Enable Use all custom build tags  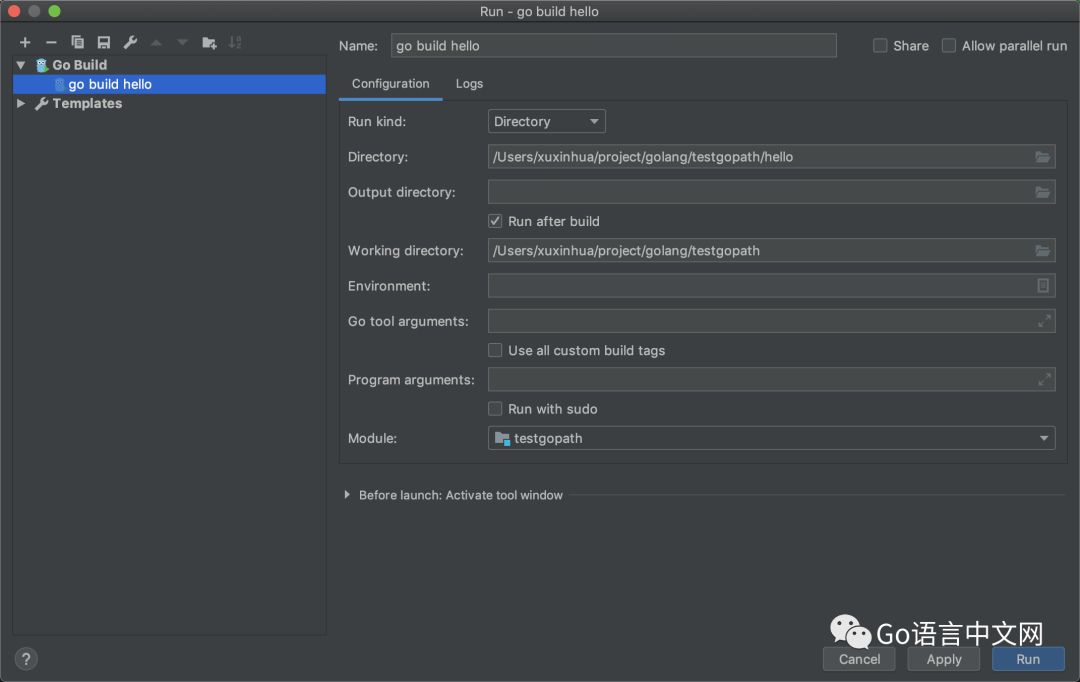click(x=495, y=351)
